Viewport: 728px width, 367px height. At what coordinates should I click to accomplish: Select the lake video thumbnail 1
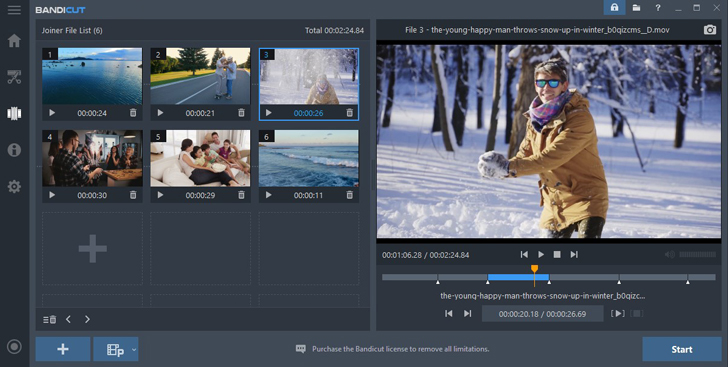click(92, 76)
